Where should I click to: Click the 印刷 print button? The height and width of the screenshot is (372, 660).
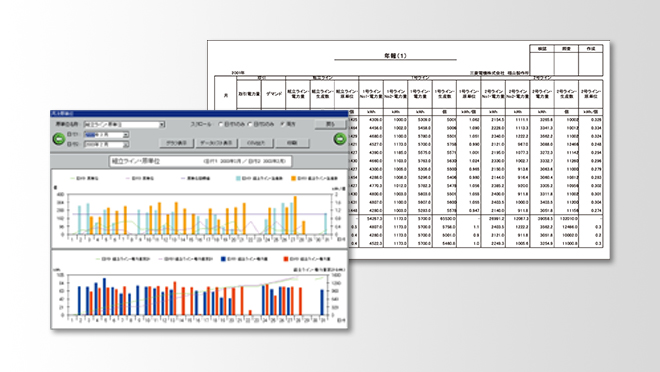(292, 143)
